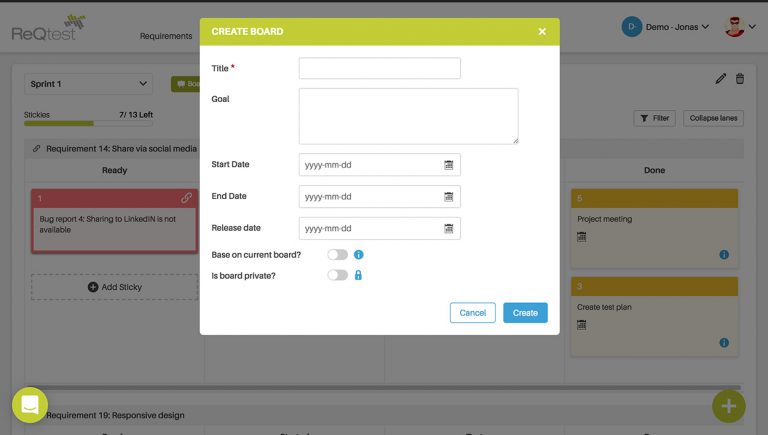The image size is (768, 435).
Task: Click info icon beside Base on current board
Action: click(359, 255)
